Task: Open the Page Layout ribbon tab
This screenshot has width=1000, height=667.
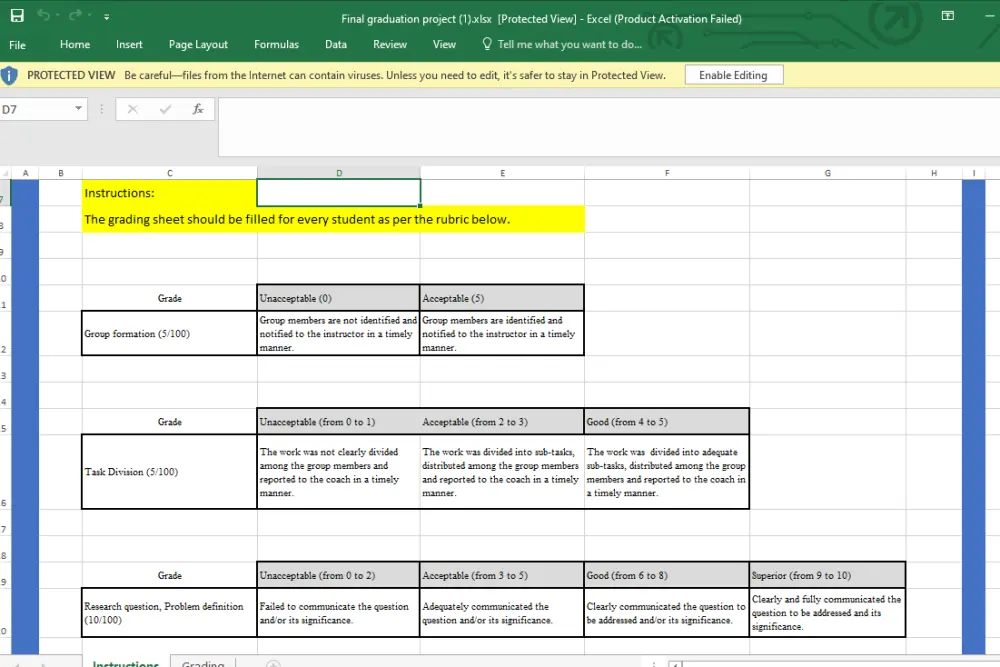Action: [198, 44]
